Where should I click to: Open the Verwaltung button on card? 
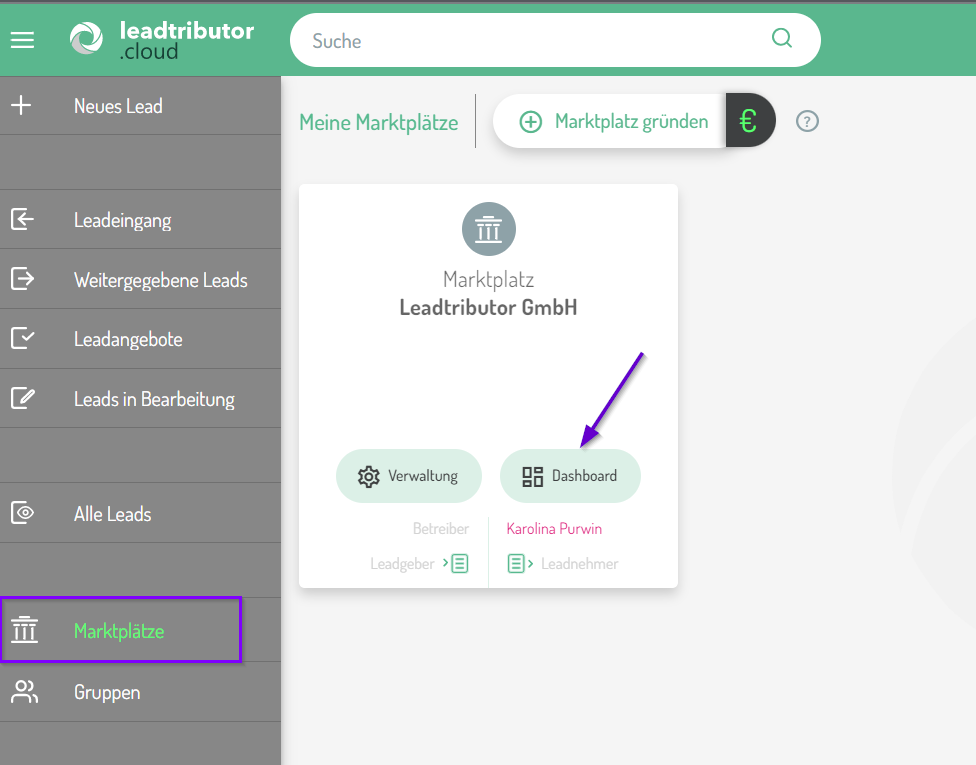(408, 476)
